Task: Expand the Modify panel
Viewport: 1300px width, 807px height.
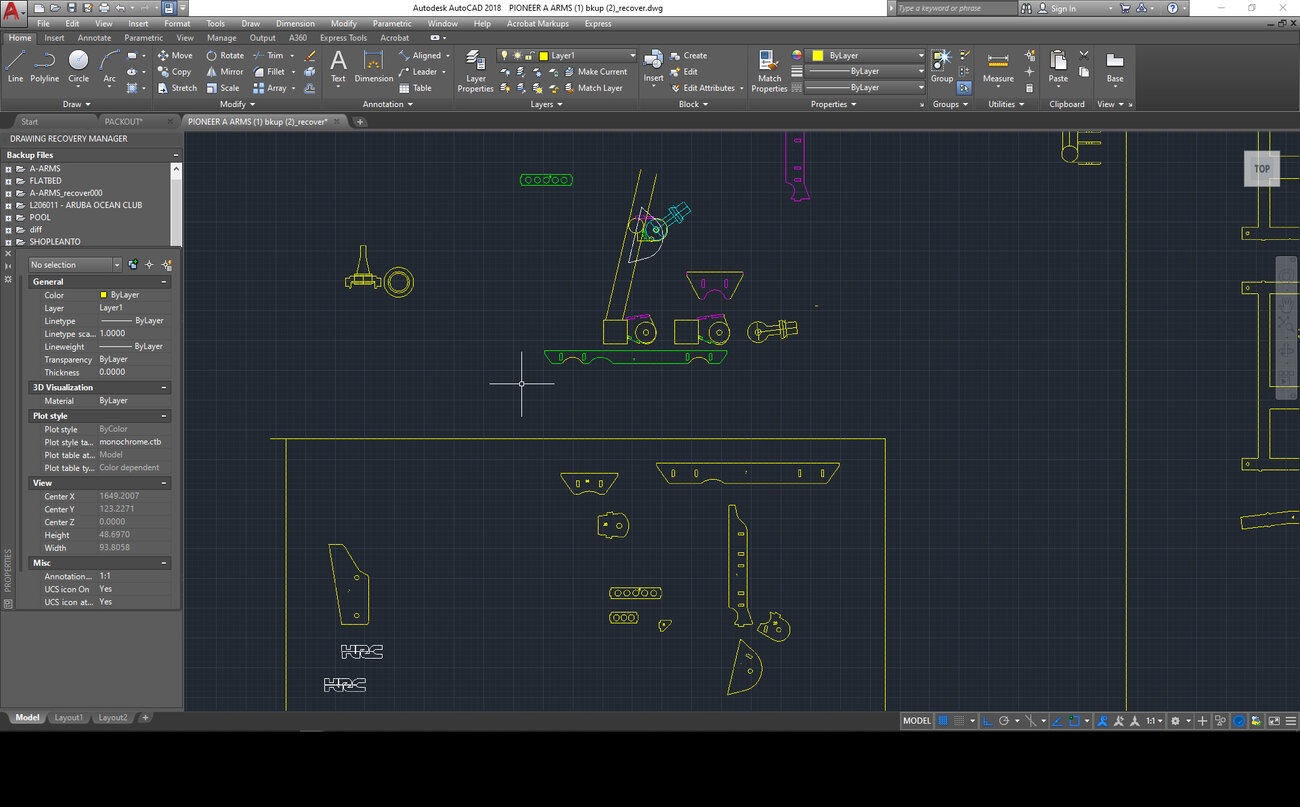Action: click(237, 104)
